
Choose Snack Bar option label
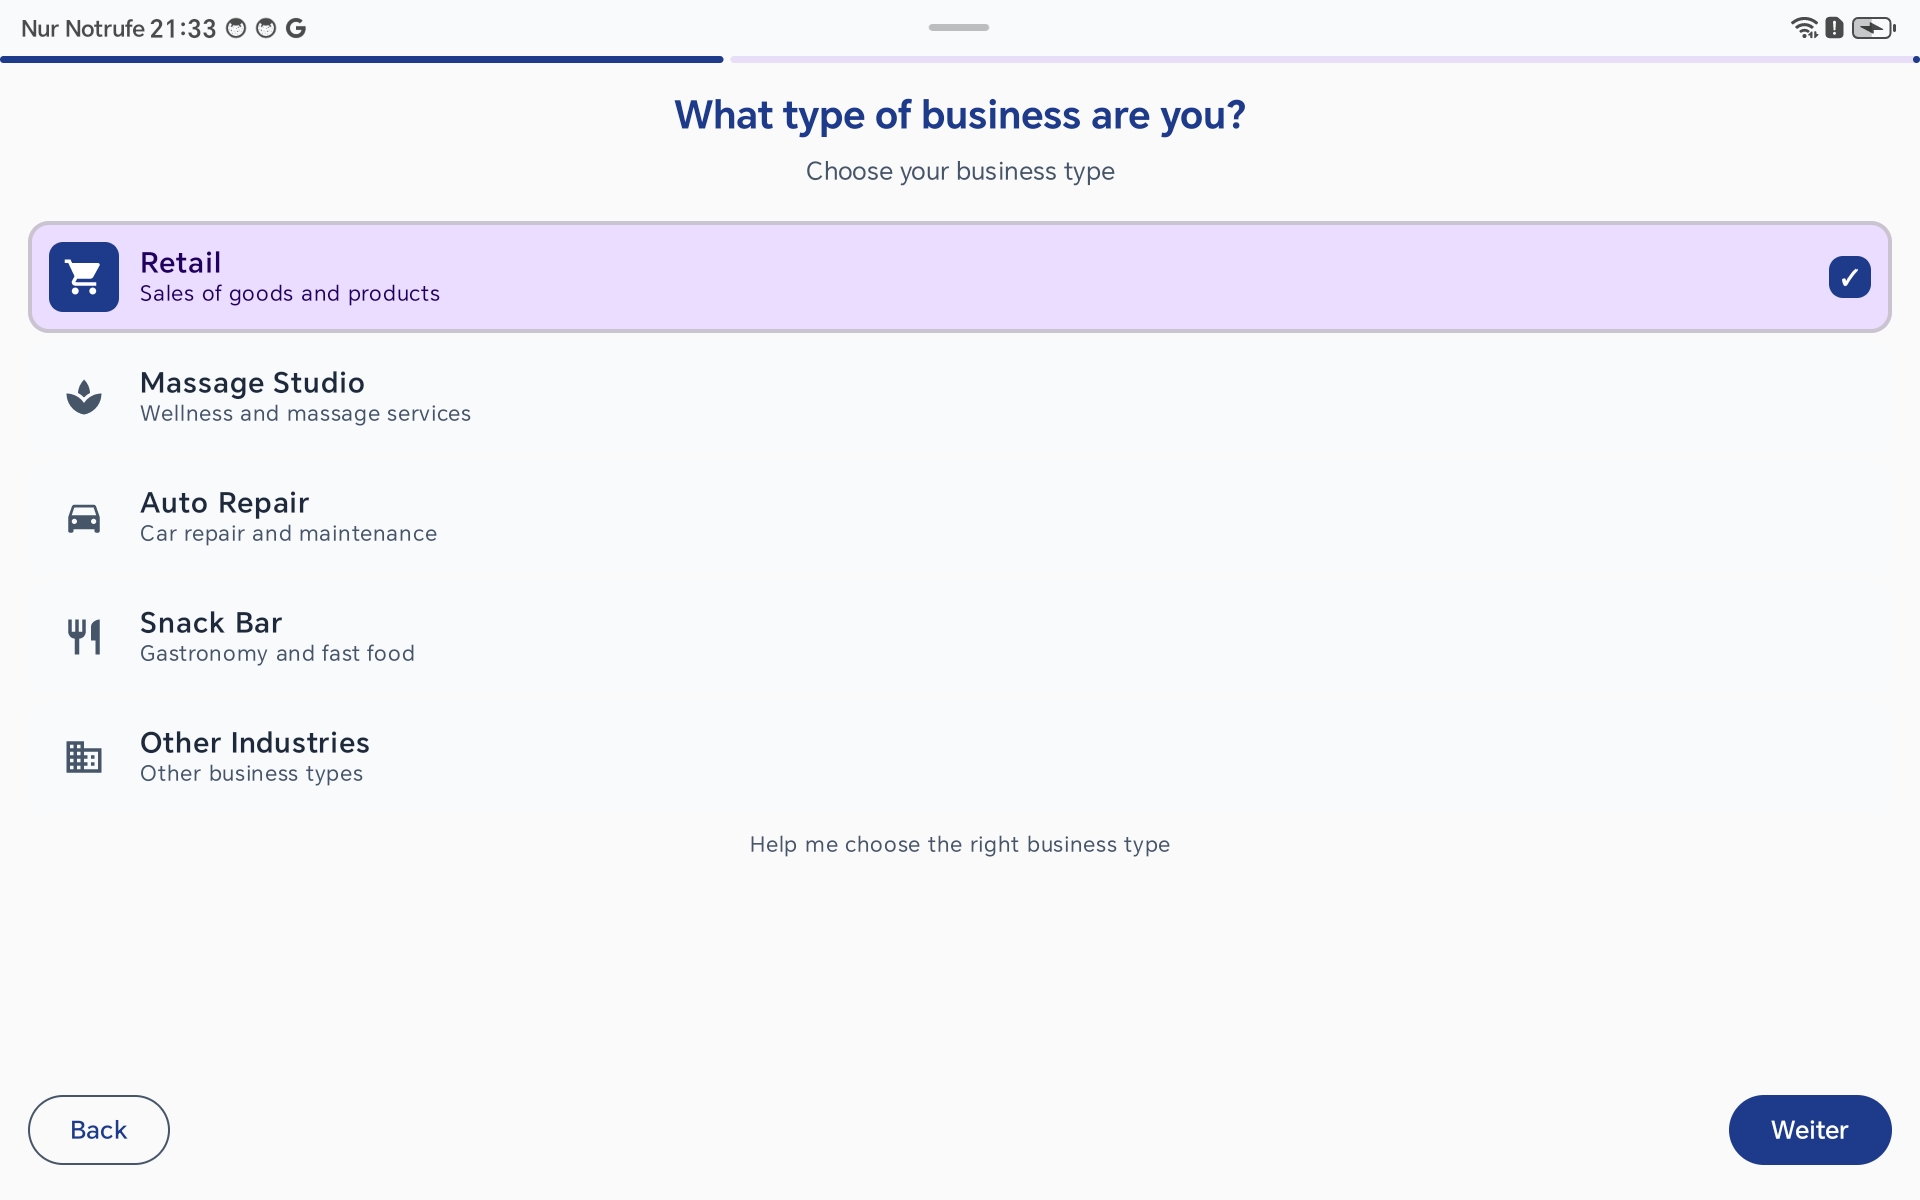pos(211,623)
